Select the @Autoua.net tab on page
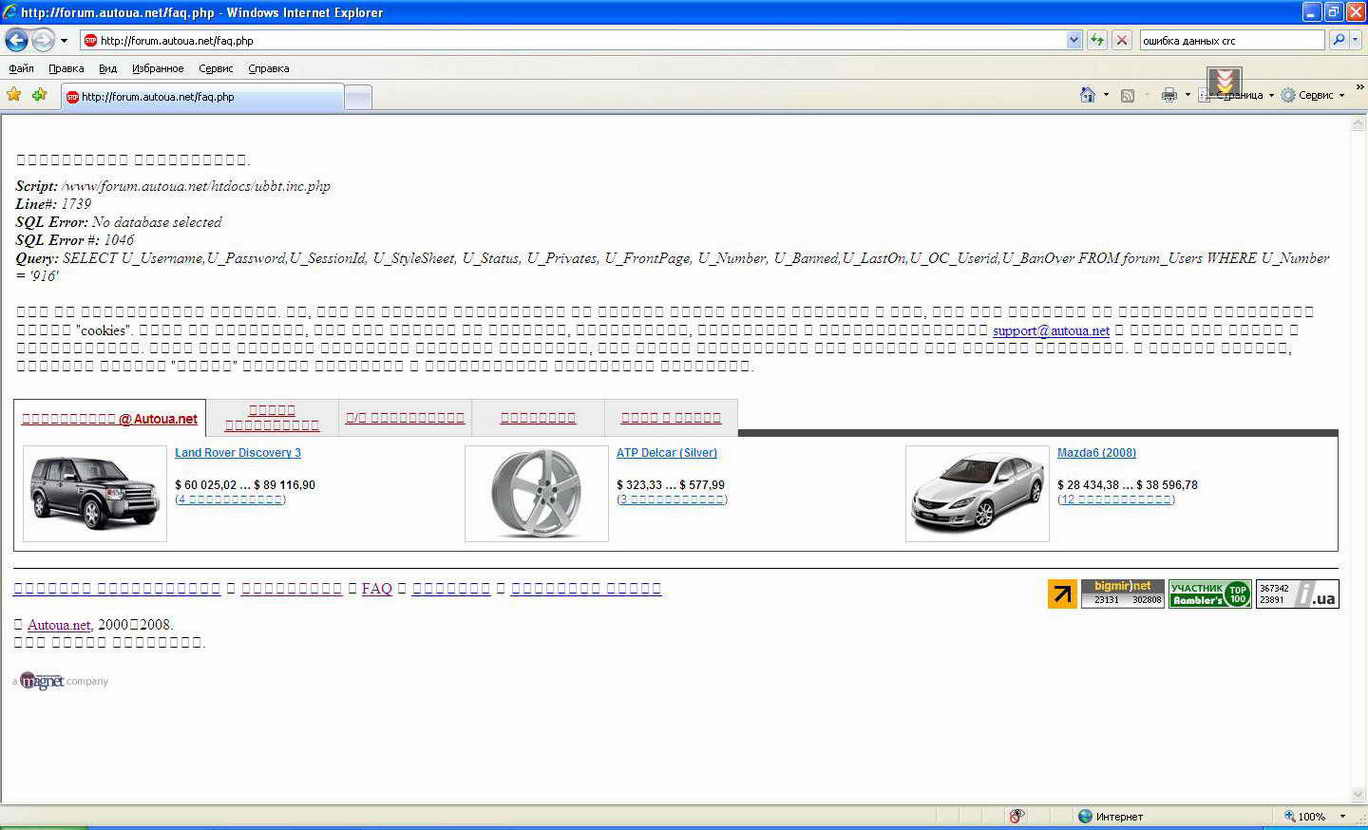1368x830 pixels. (109, 419)
